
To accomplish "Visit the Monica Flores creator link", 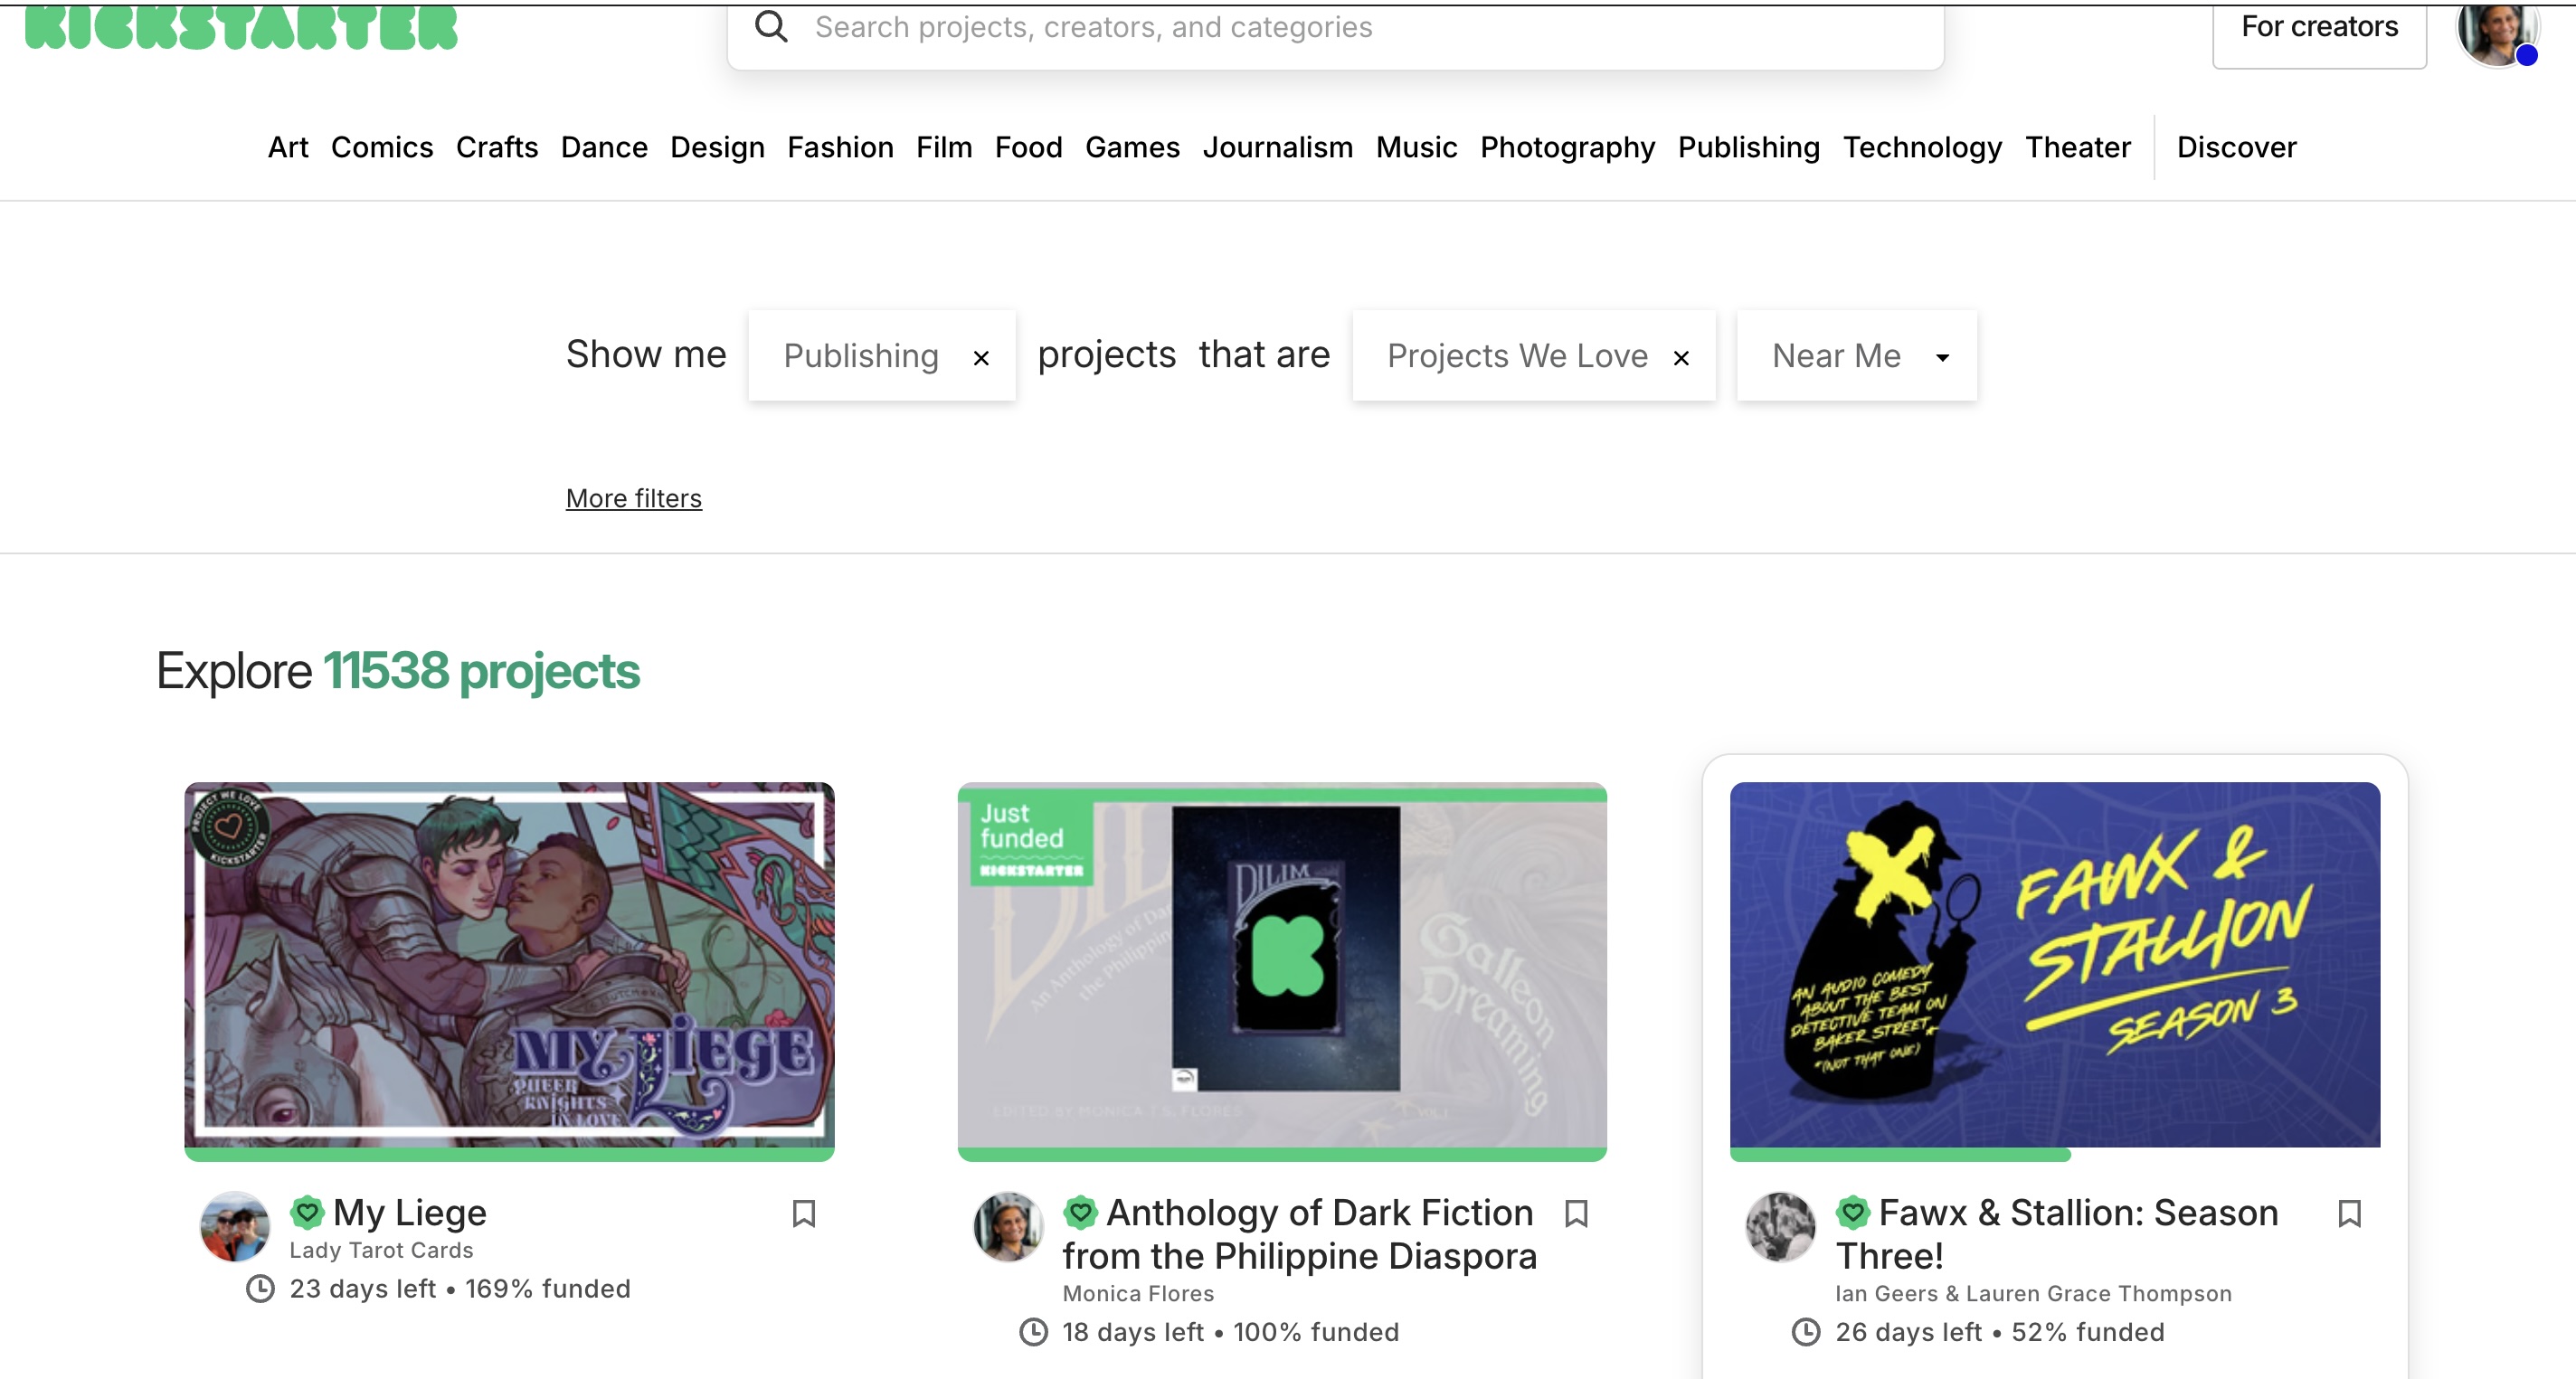I will tap(1138, 1293).
